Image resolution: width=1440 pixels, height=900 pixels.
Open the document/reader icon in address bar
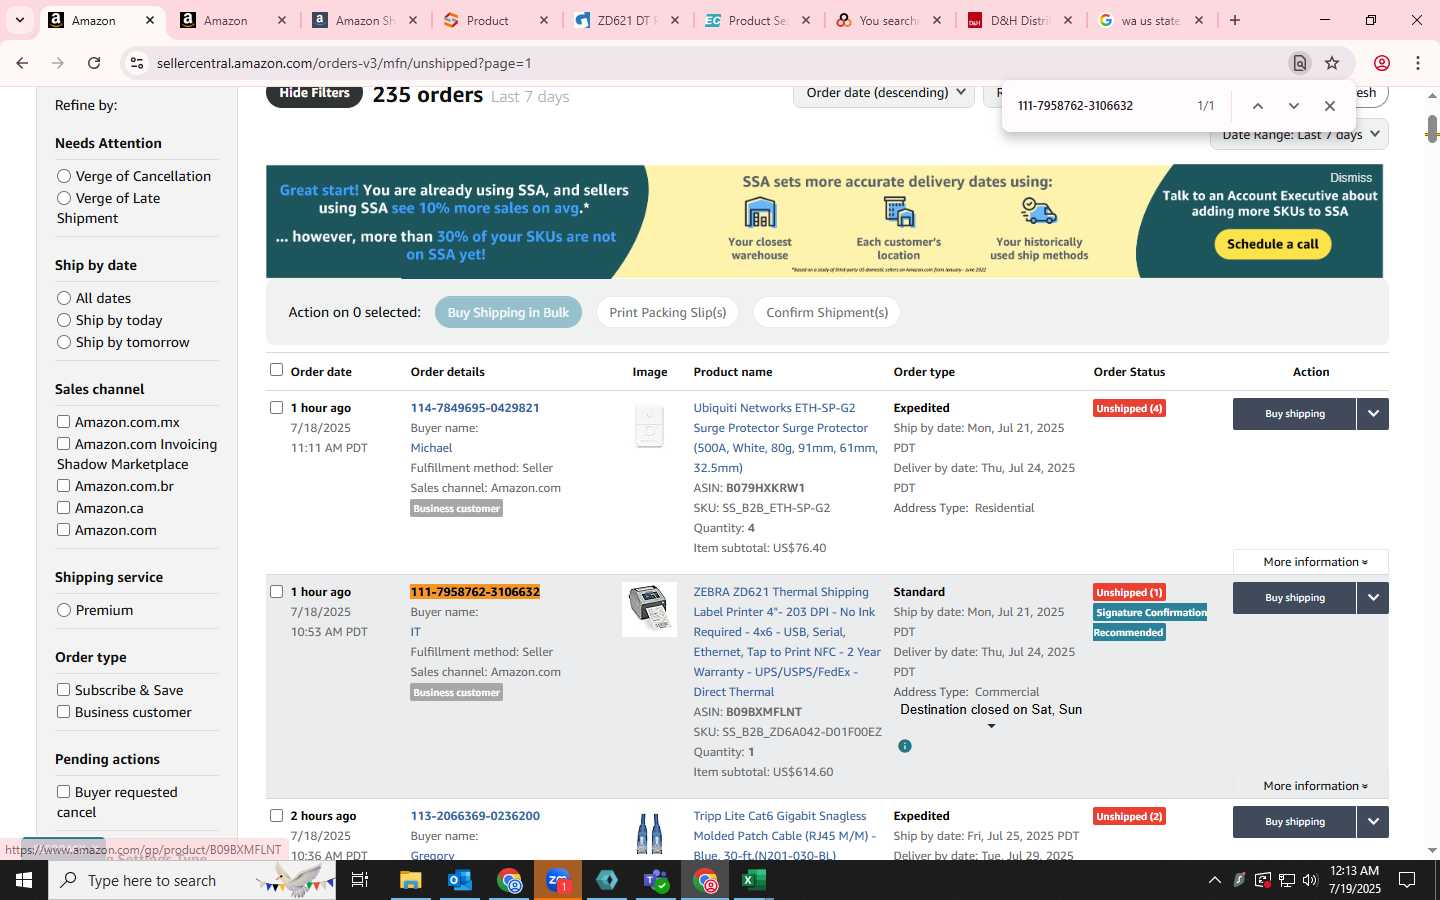(x=1300, y=63)
